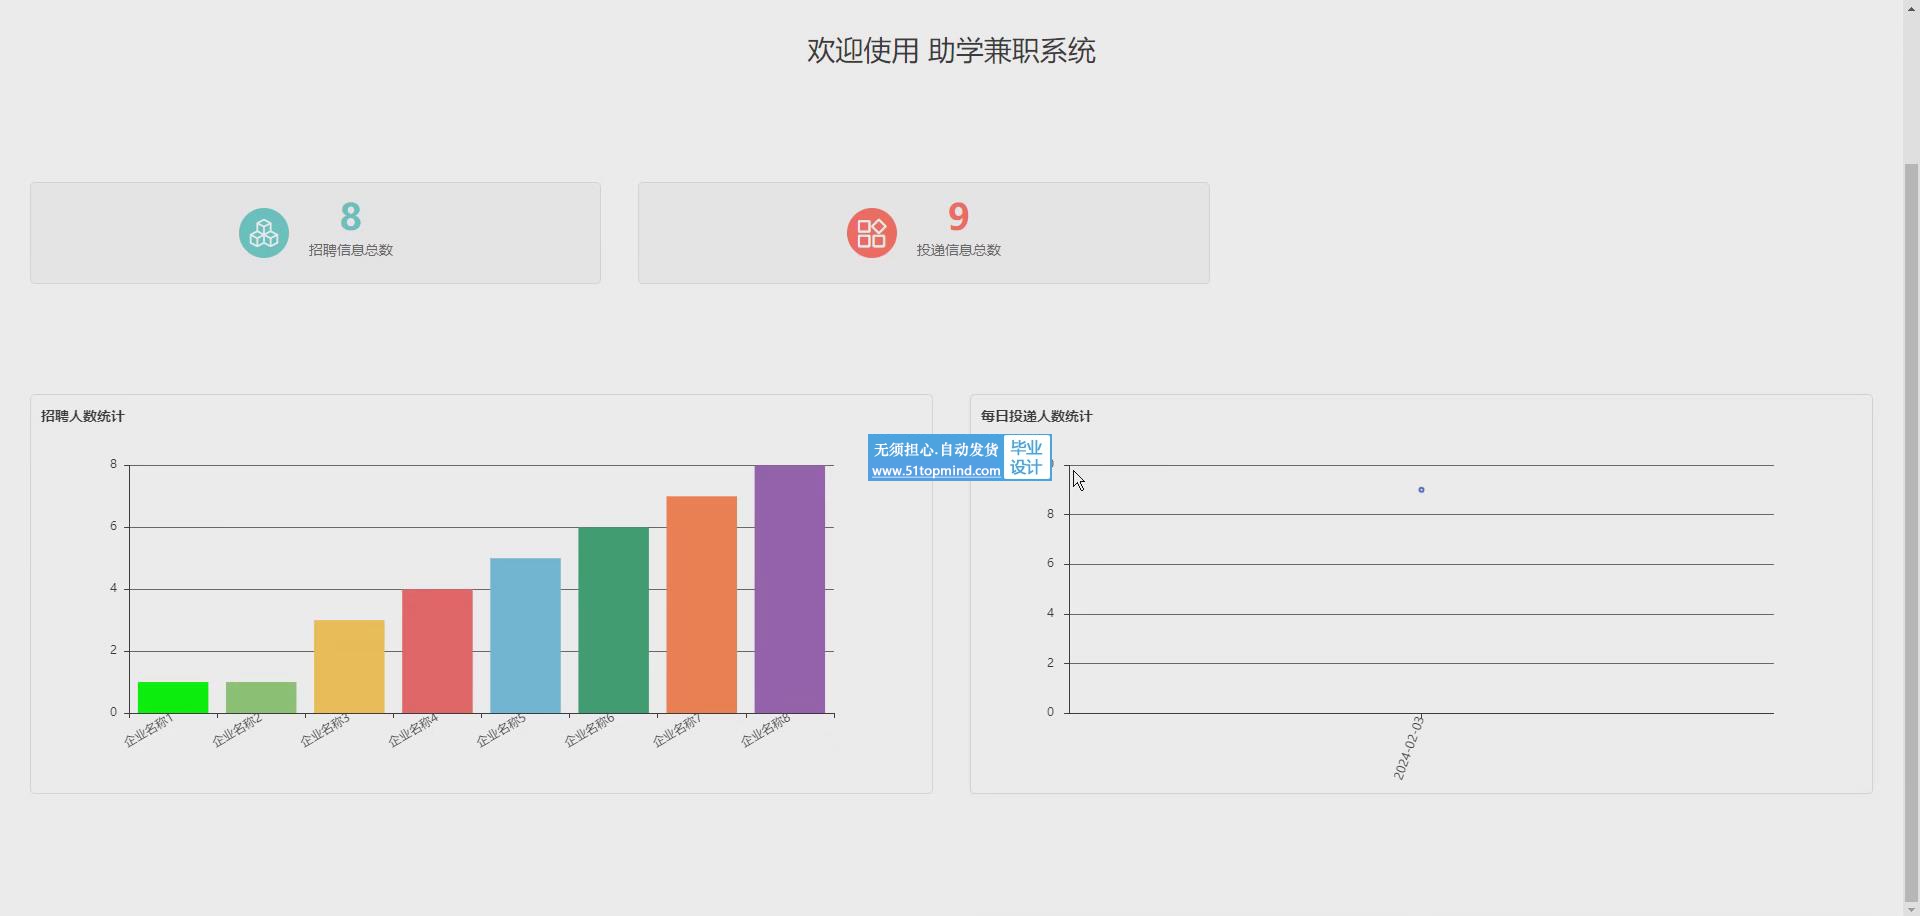1920x916 pixels.
Task: Click the dark green bar for 企业名称6
Action: [x=613, y=620]
